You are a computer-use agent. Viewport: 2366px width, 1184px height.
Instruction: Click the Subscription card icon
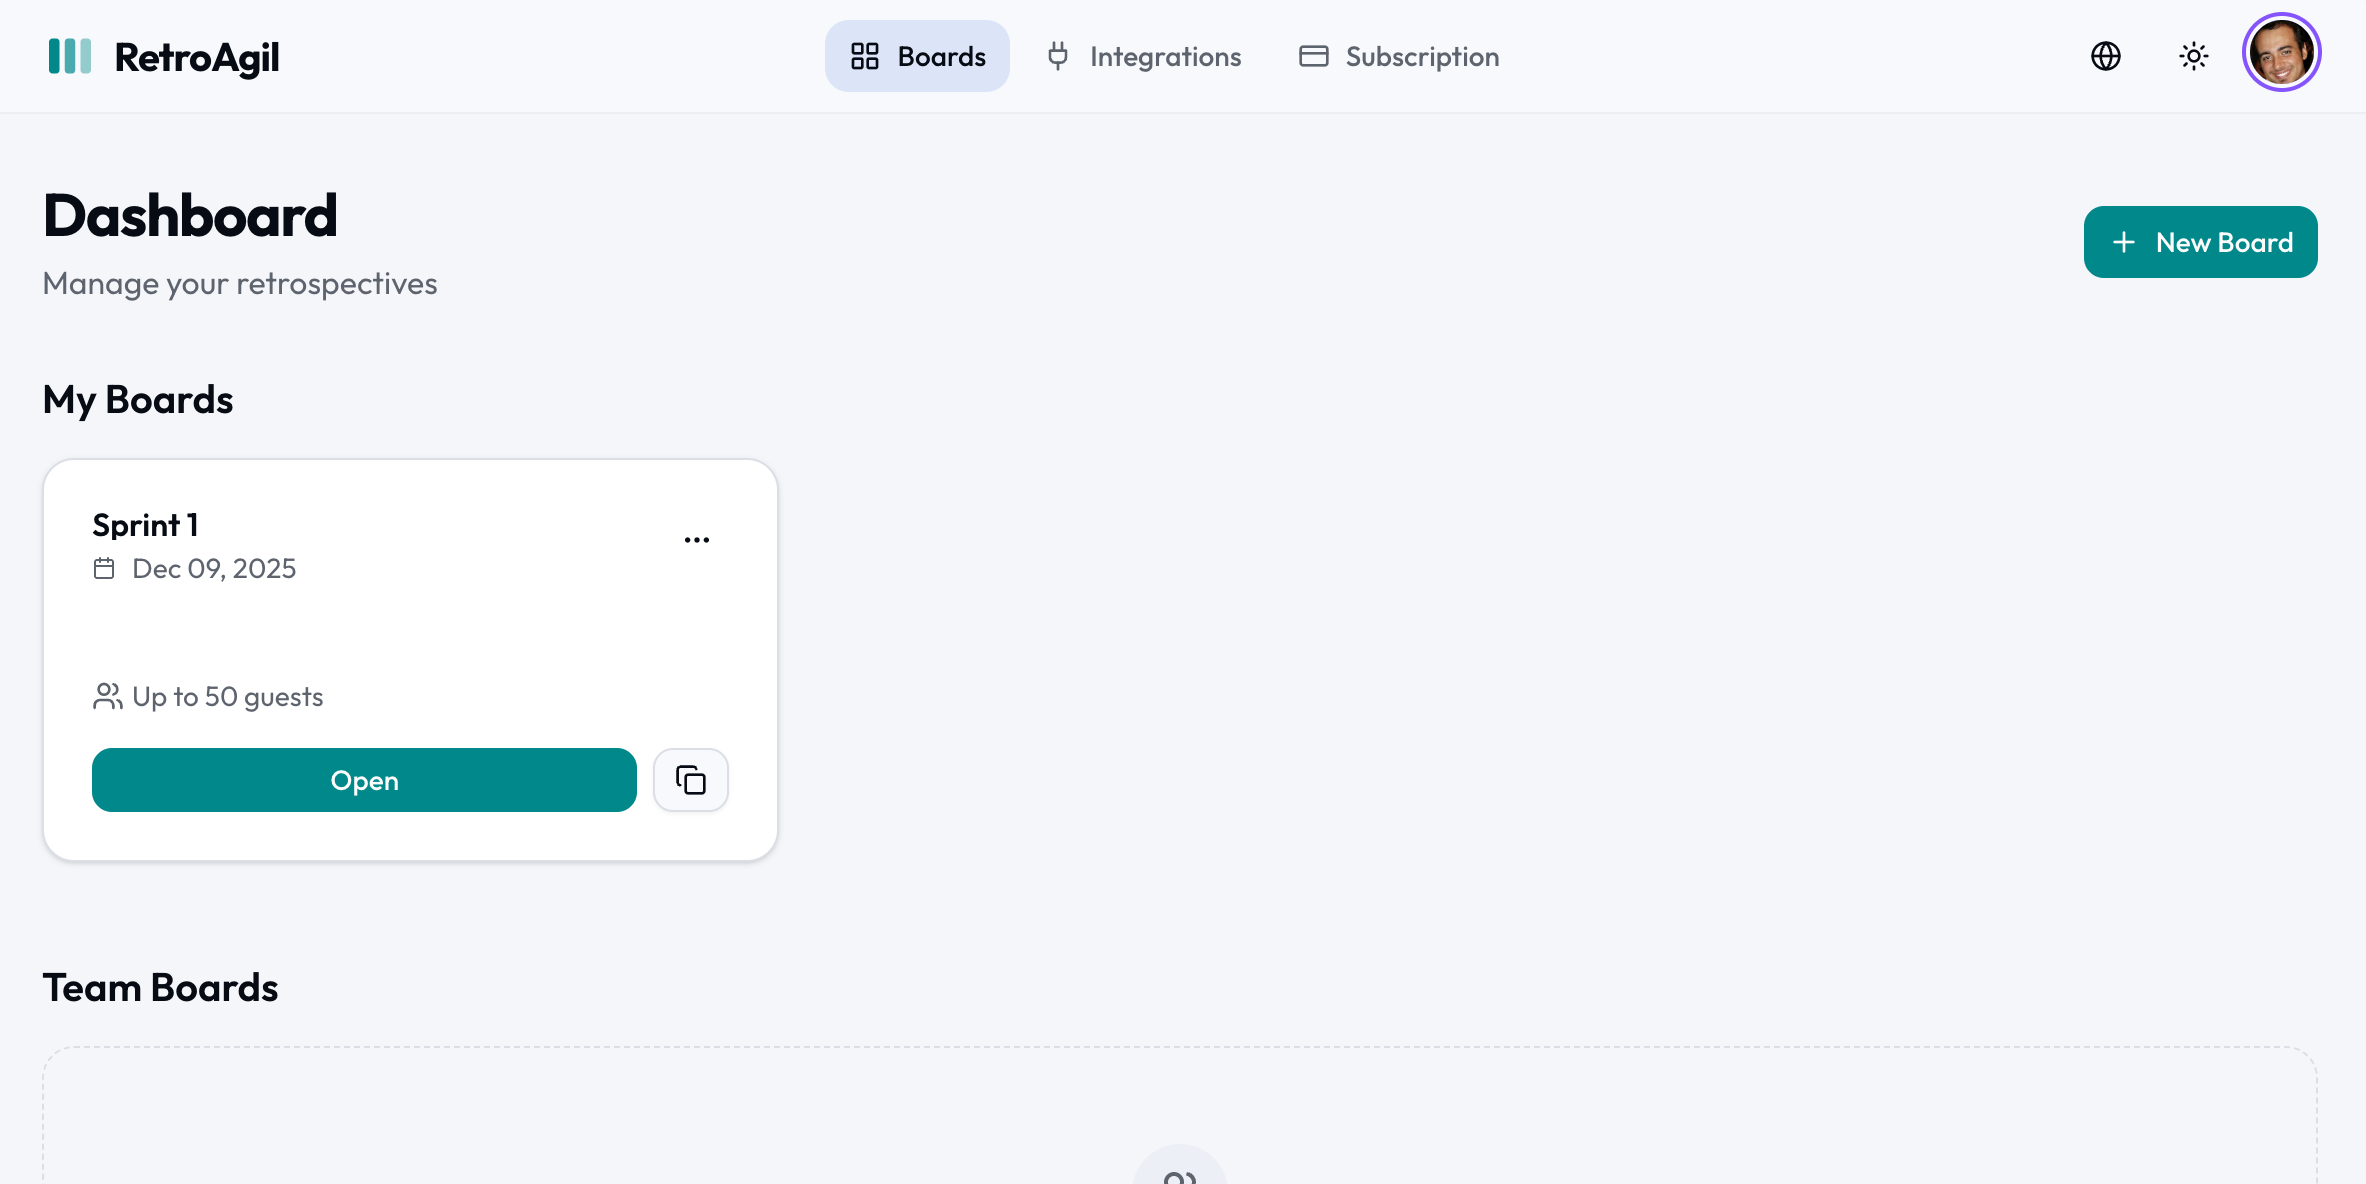(x=1311, y=56)
